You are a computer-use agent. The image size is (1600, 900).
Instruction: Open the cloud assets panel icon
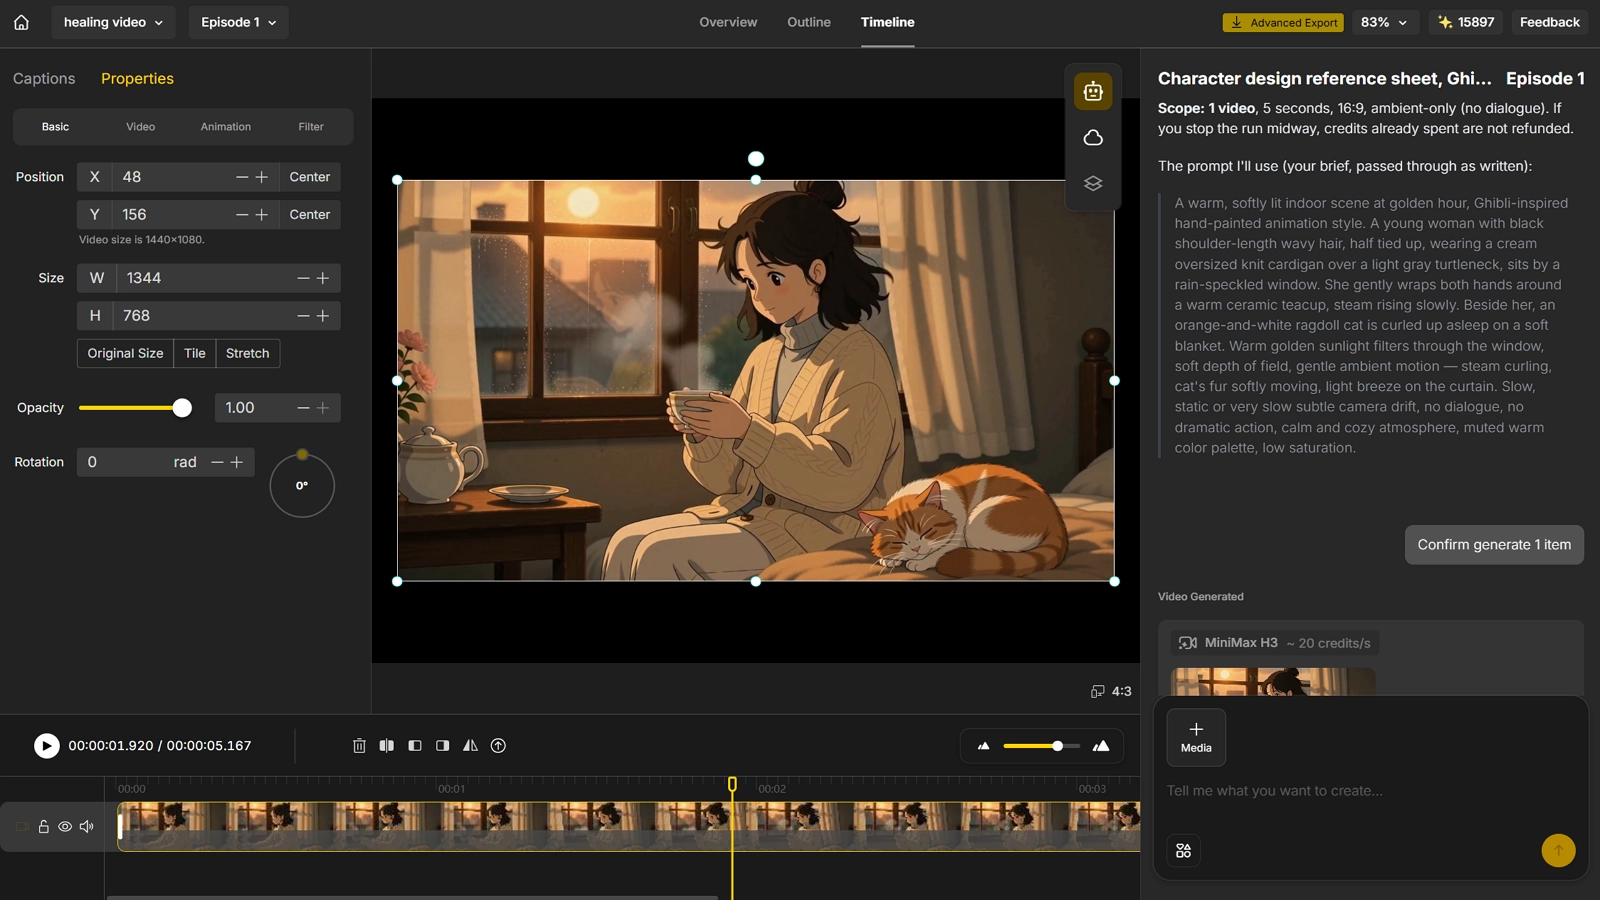pos(1093,138)
